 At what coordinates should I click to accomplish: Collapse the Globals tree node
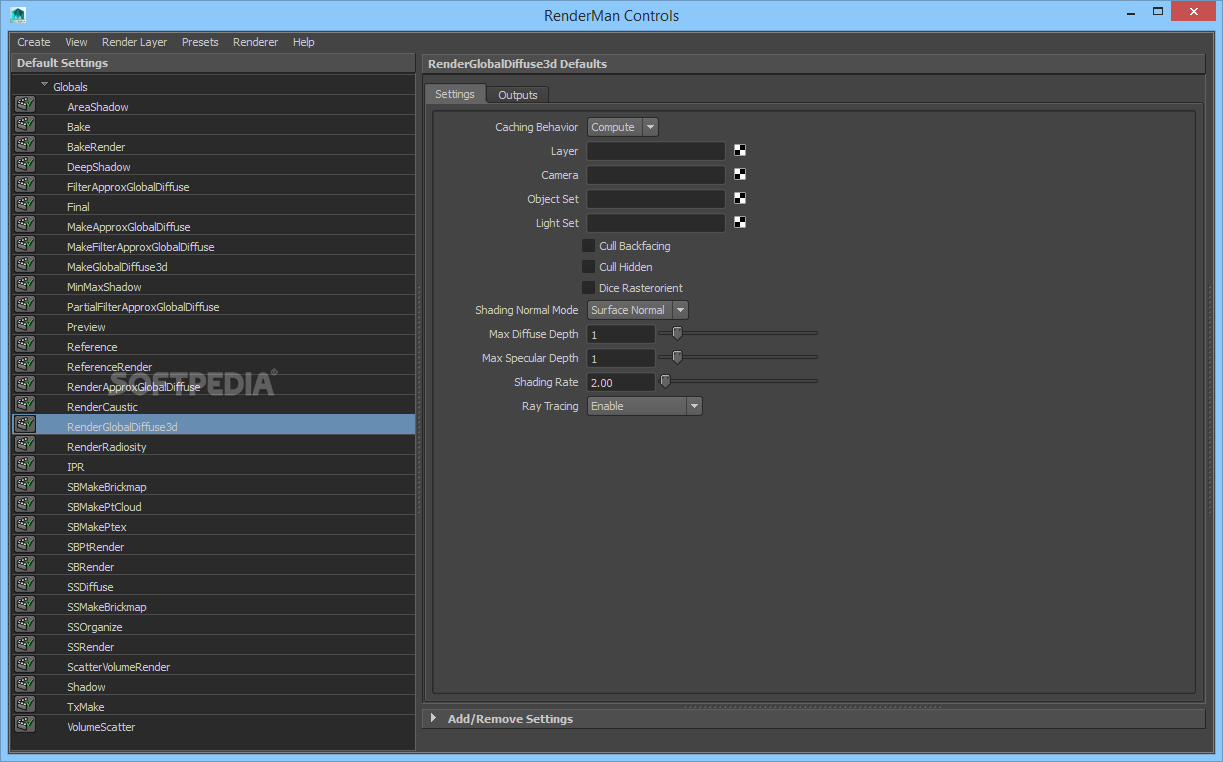pos(45,86)
